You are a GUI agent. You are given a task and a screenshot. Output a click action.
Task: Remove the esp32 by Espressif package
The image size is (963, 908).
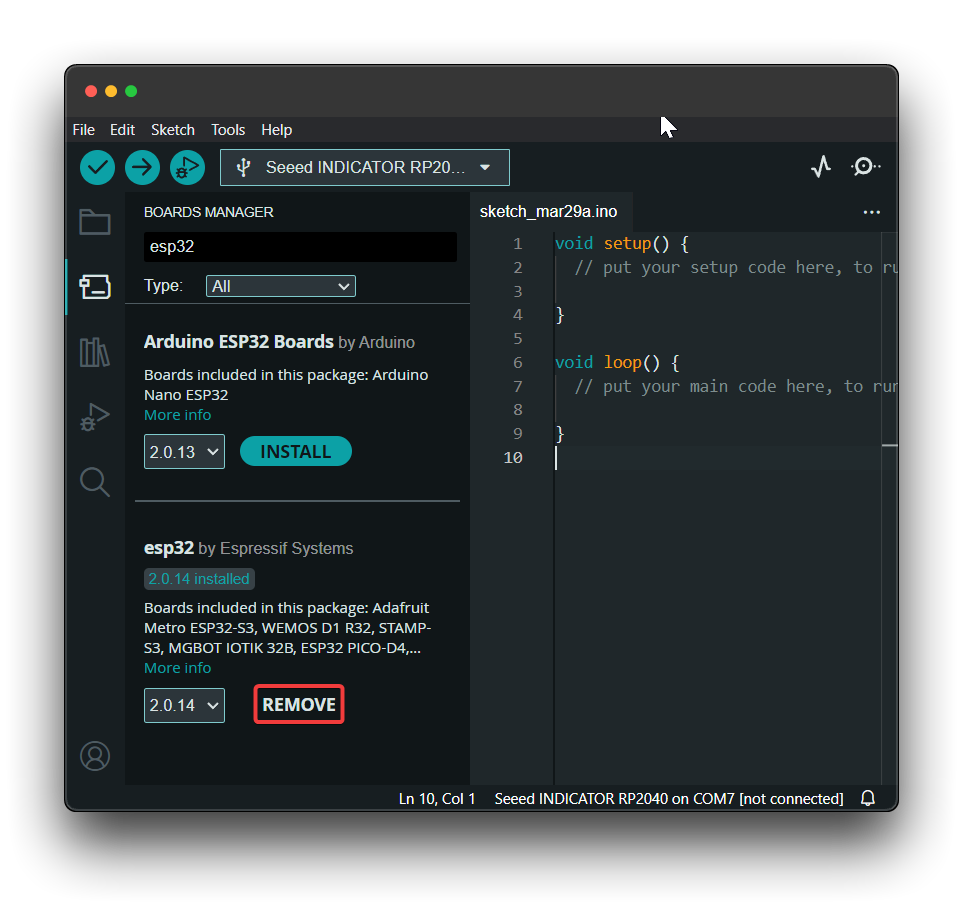pyautogui.click(x=299, y=704)
